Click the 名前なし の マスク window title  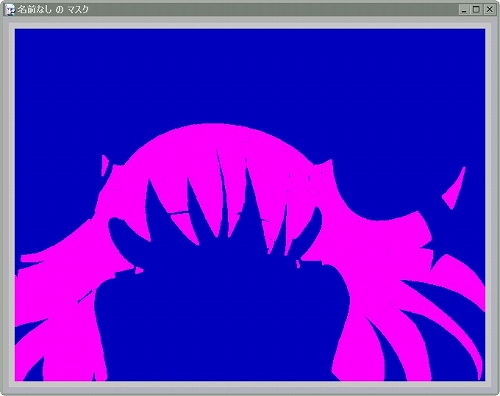[53, 10]
